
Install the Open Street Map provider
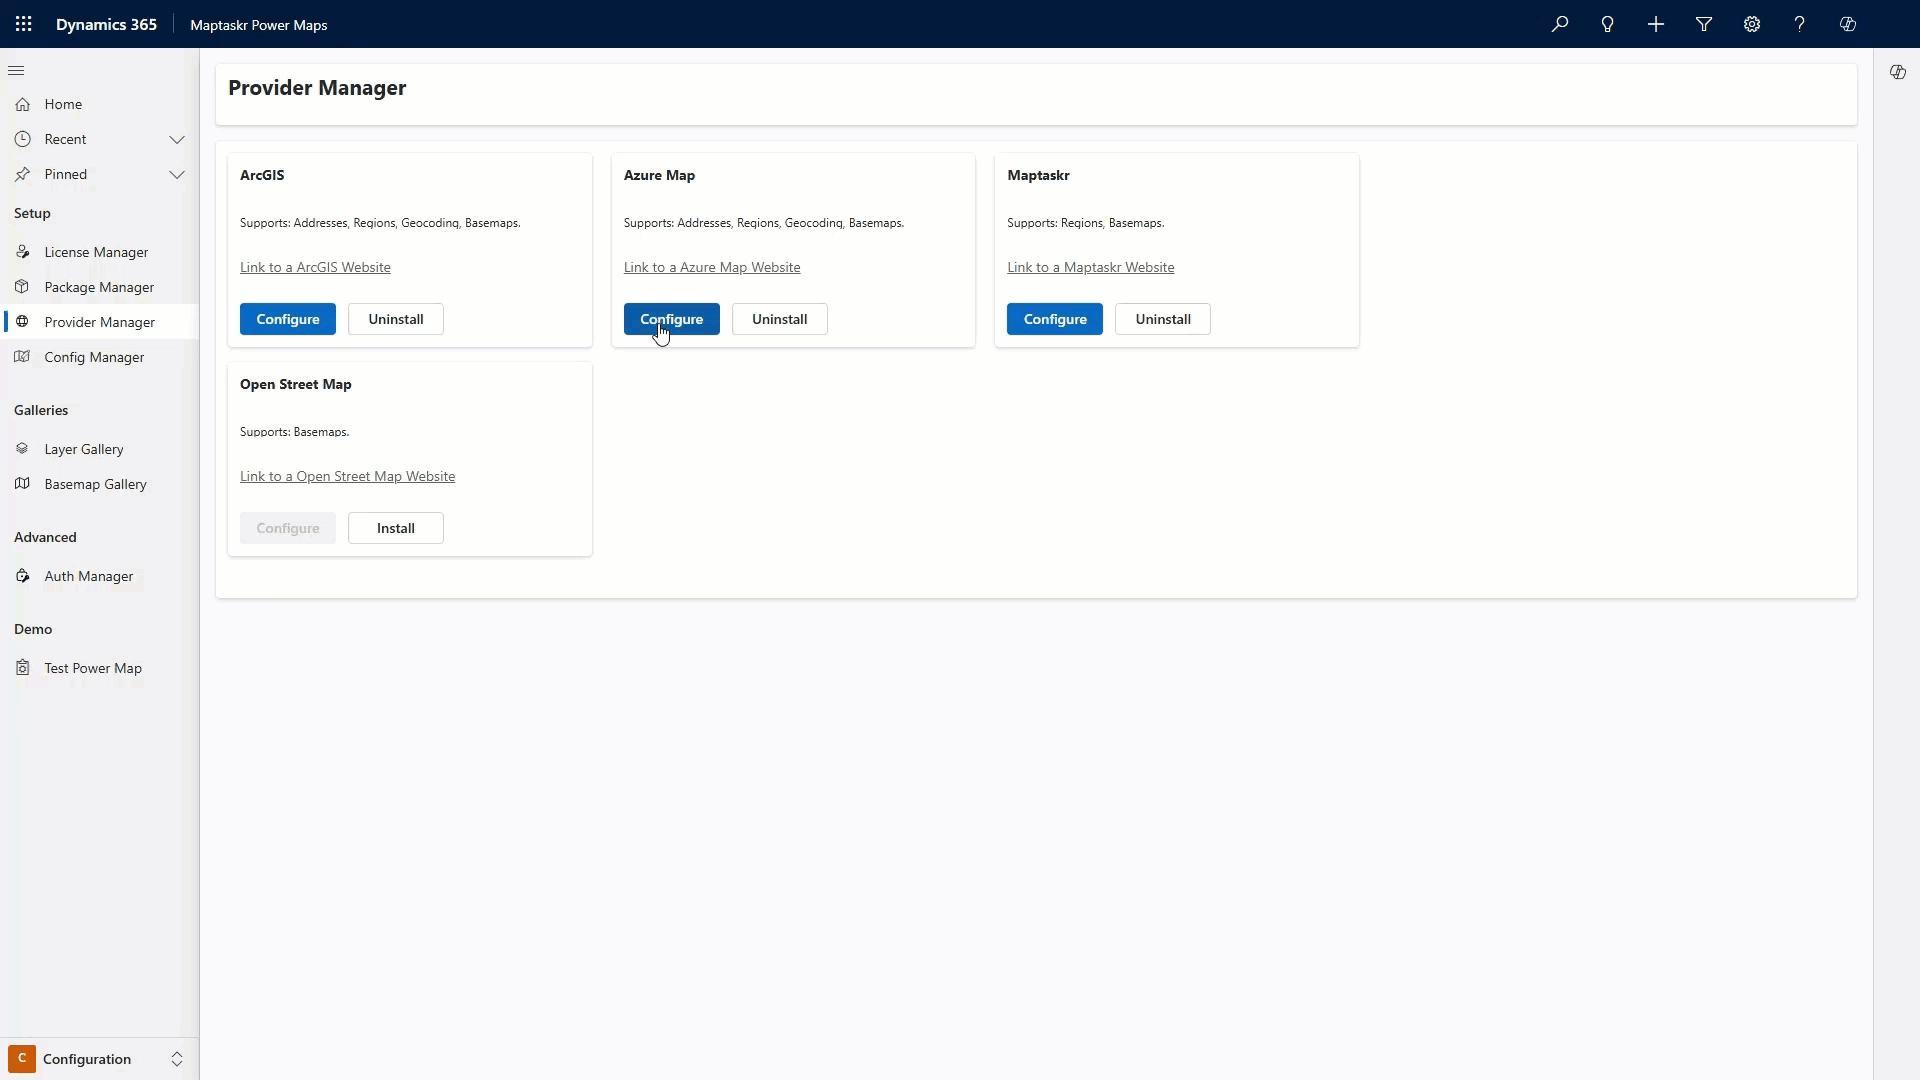pos(395,528)
